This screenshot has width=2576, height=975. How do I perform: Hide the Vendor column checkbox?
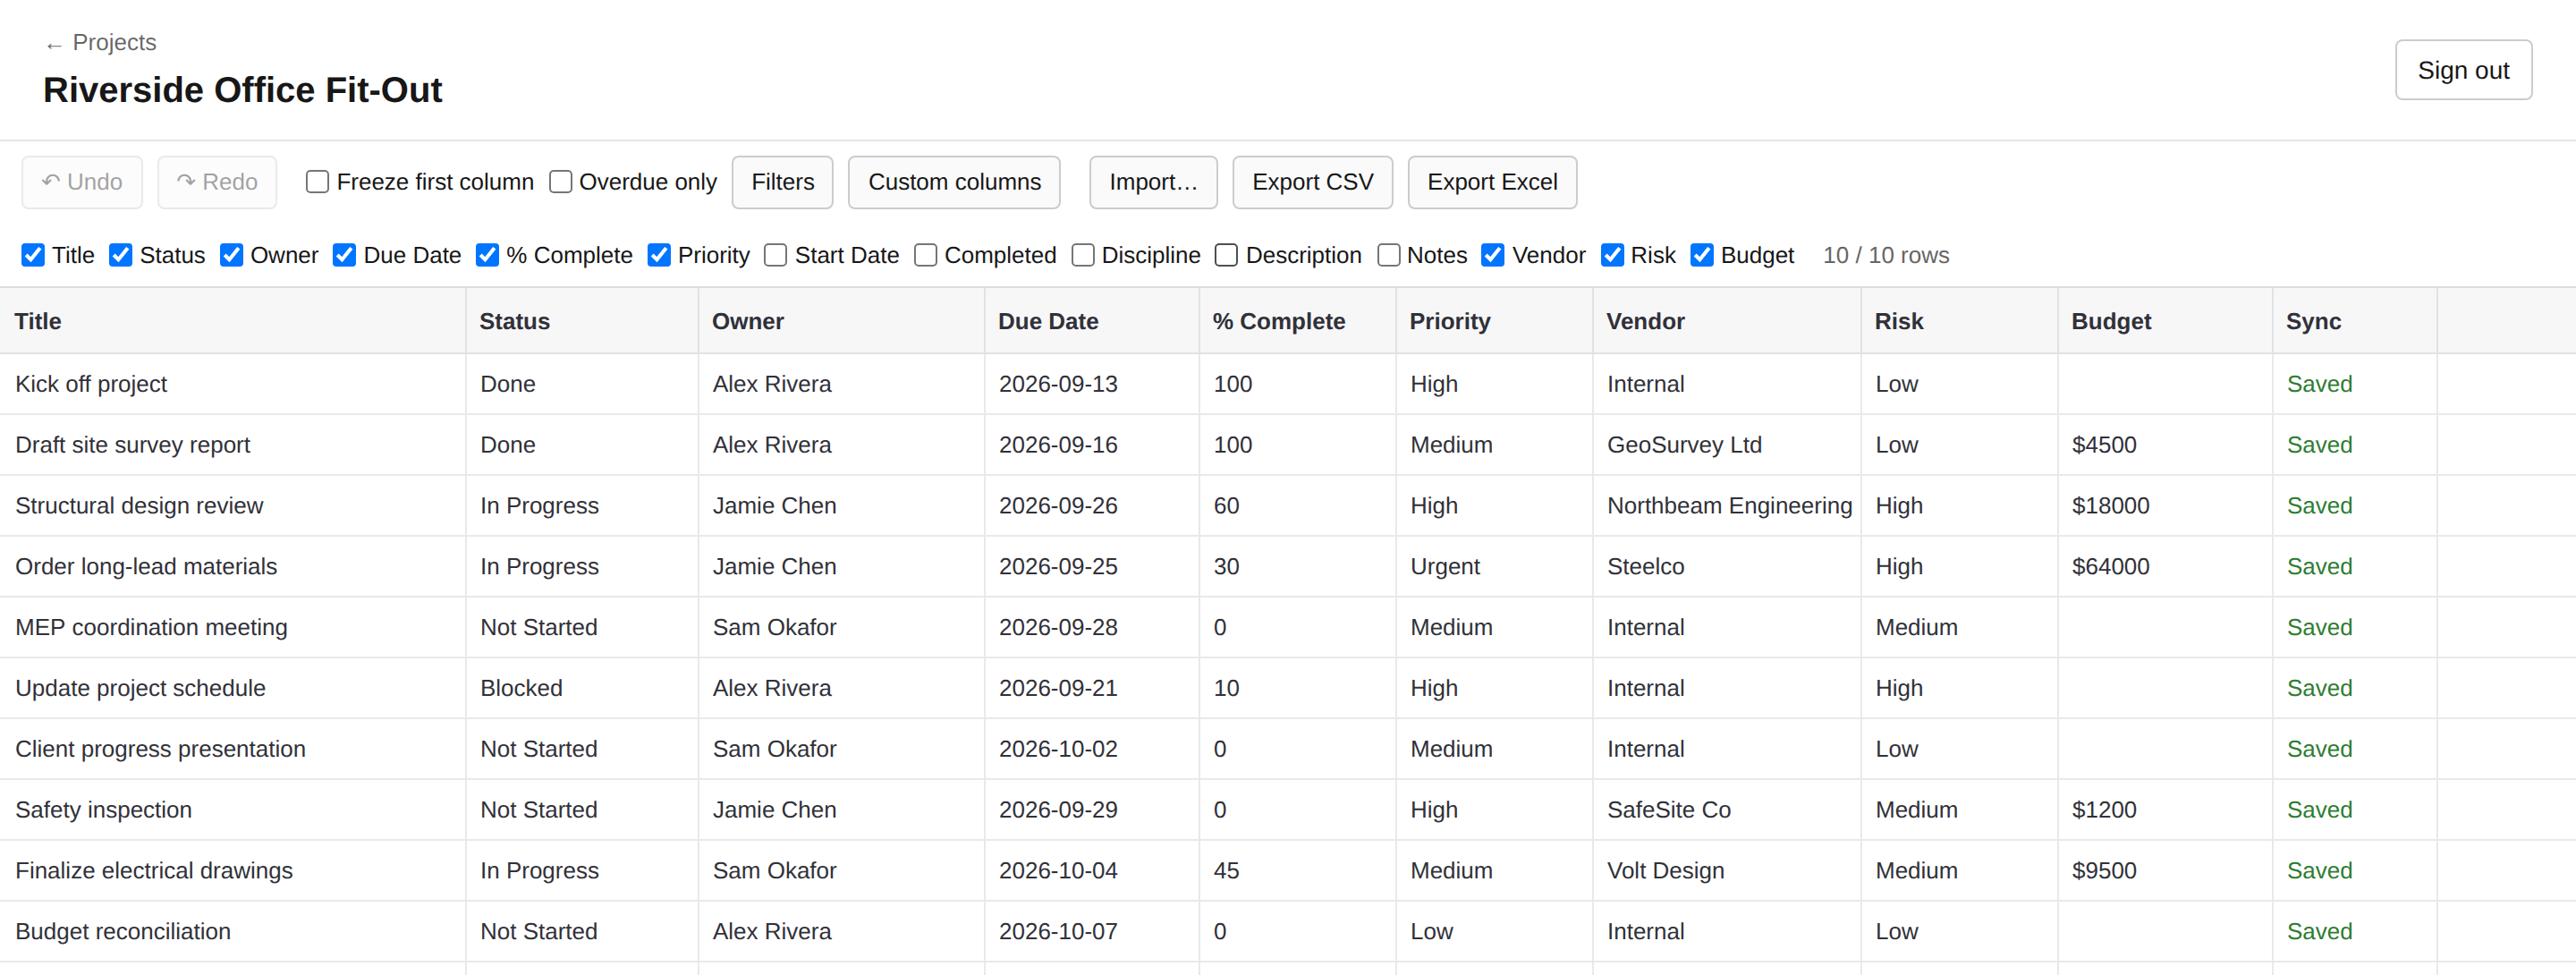(x=1492, y=255)
